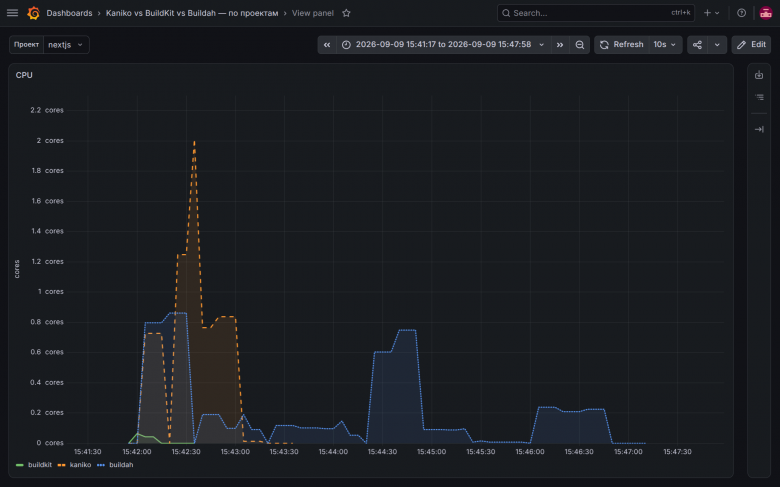Click the dock sidebar arrow icon

click(759, 129)
